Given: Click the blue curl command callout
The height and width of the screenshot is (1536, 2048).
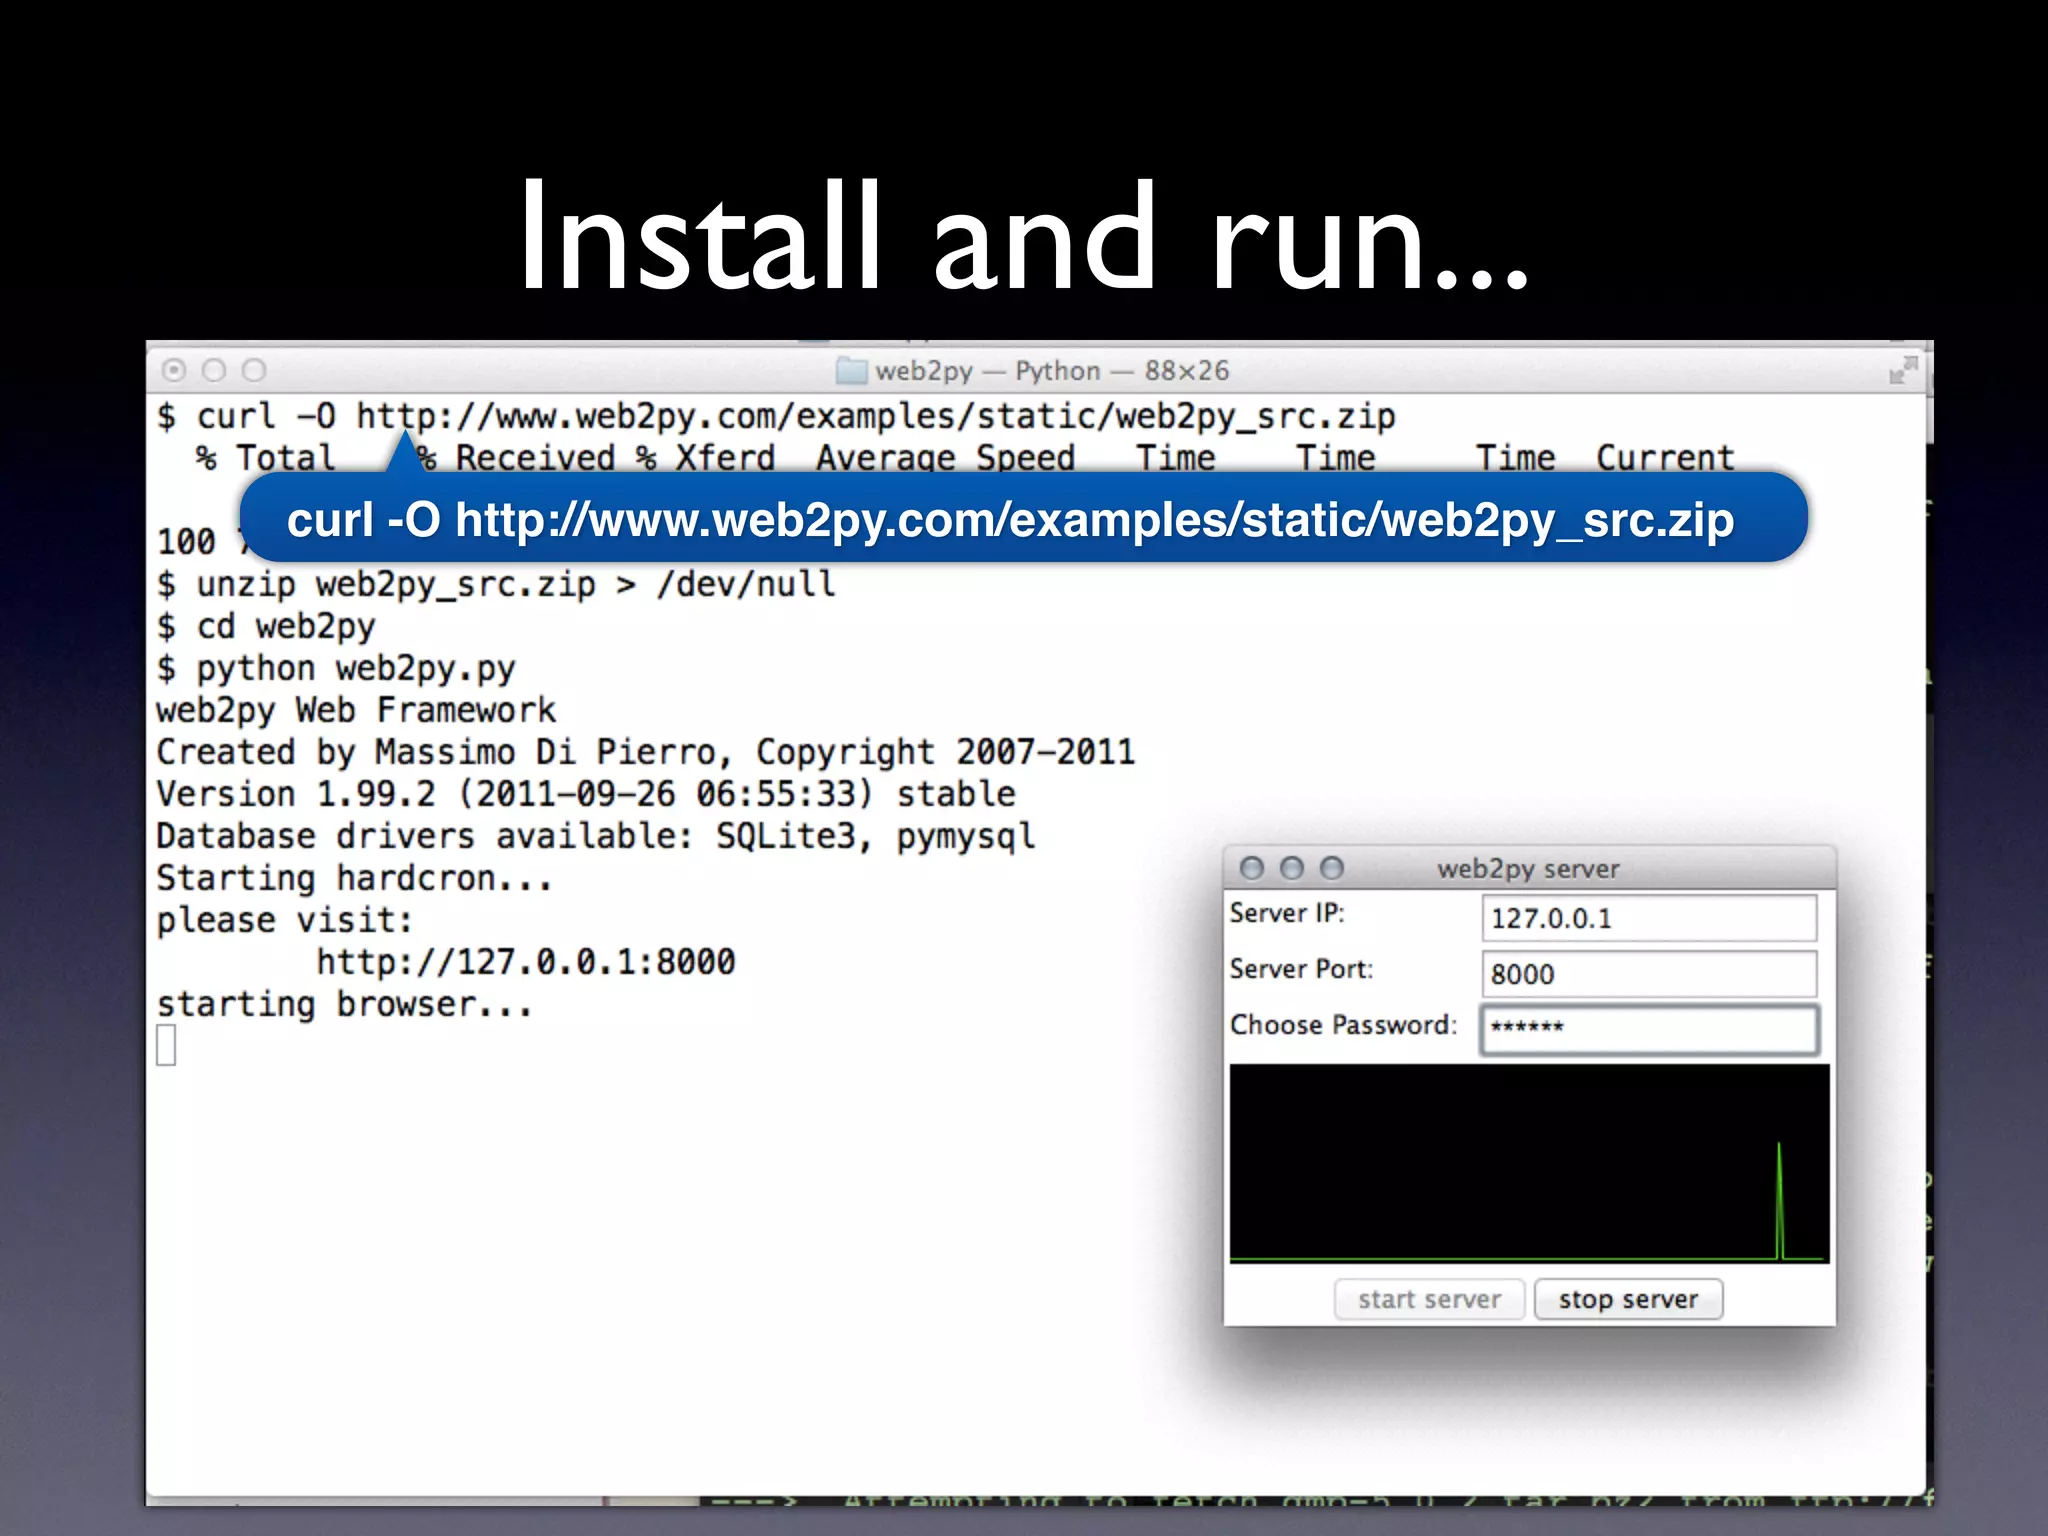Looking at the screenshot, I should [x=1023, y=519].
